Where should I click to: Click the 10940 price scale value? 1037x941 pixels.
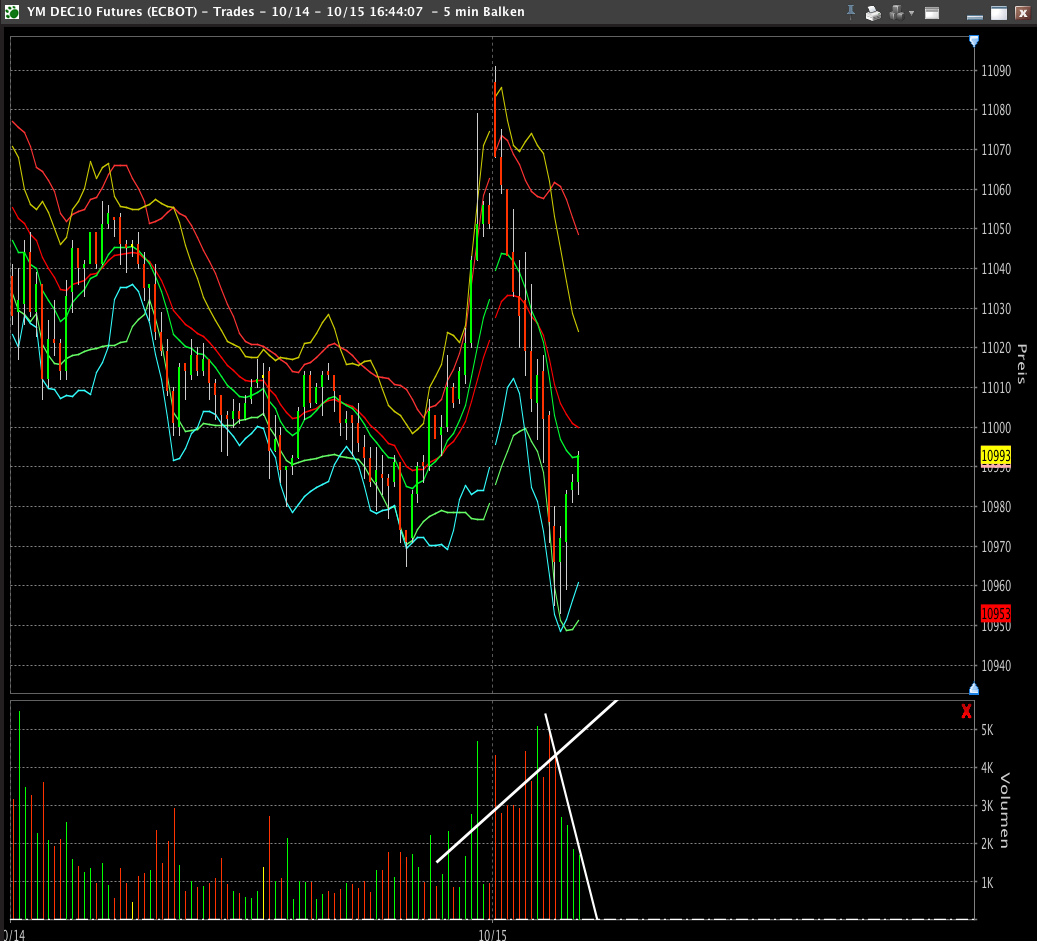pyautogui.click(x=996, y=665)
